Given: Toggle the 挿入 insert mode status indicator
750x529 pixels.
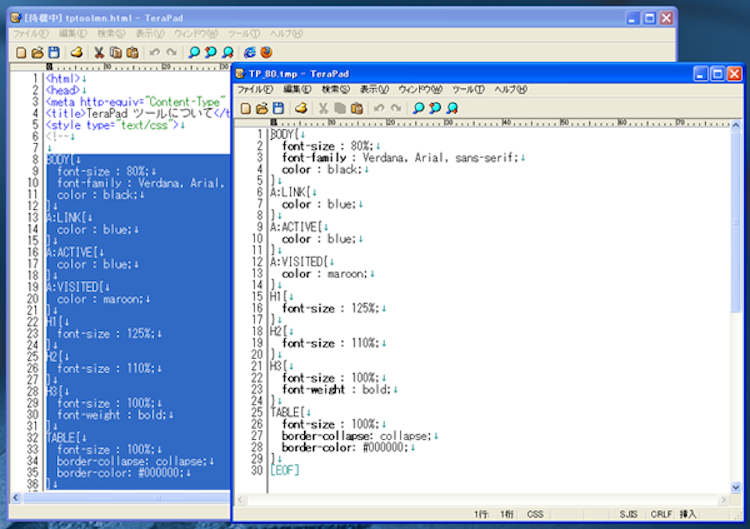Looking at the screenshot, I should 689,513.
